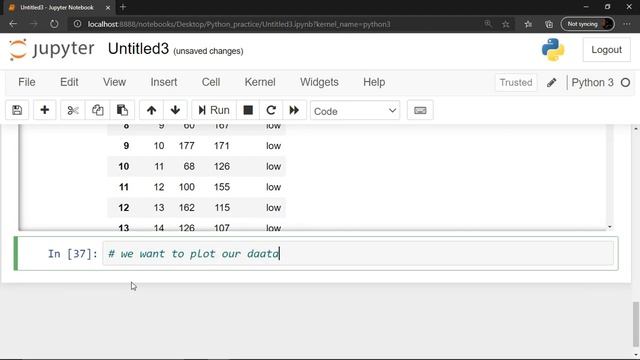Screen dimensions: 640x360
Task: Click the edit mode pencil icon
Action: tap(551, 82)
